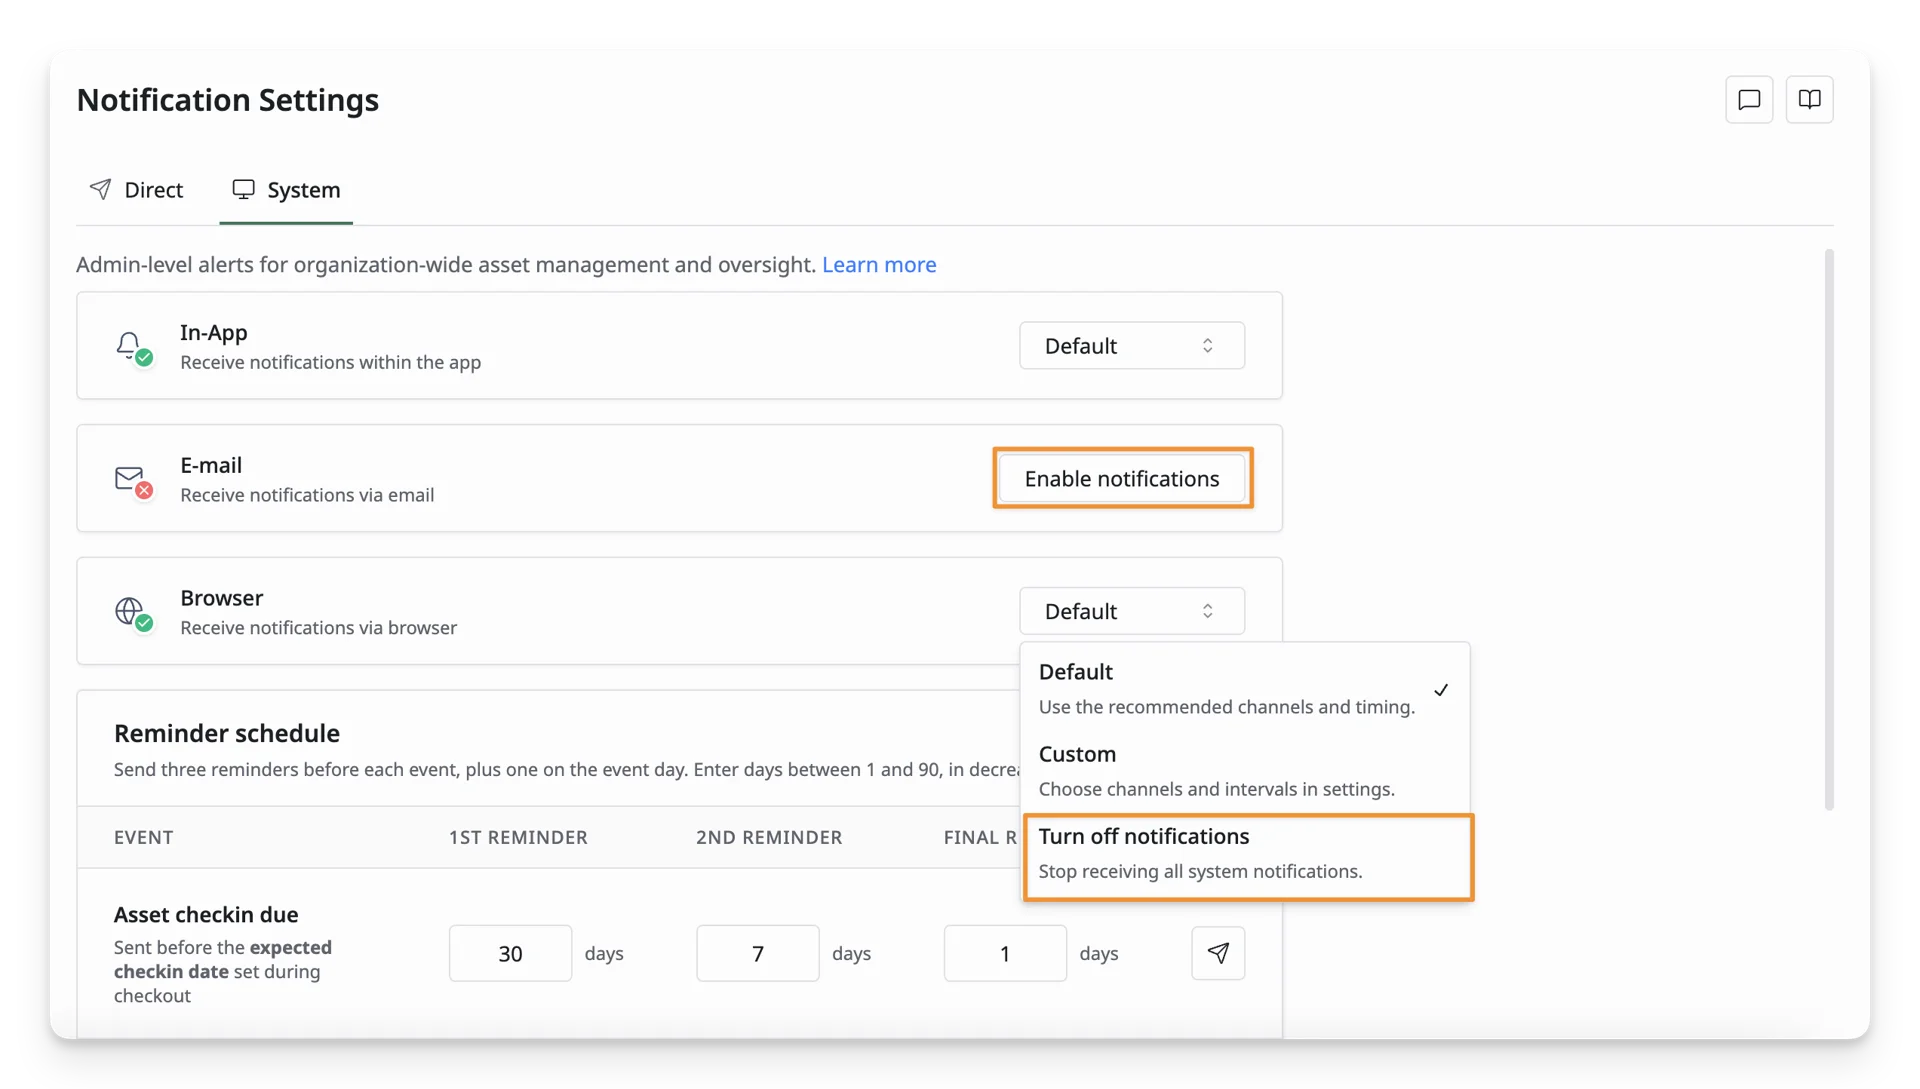Image resolution: width=1920 pixels, height=1089 pixels.
Task: Edit the final reminder field showing 1
Action: click(x=1005, y=953)
